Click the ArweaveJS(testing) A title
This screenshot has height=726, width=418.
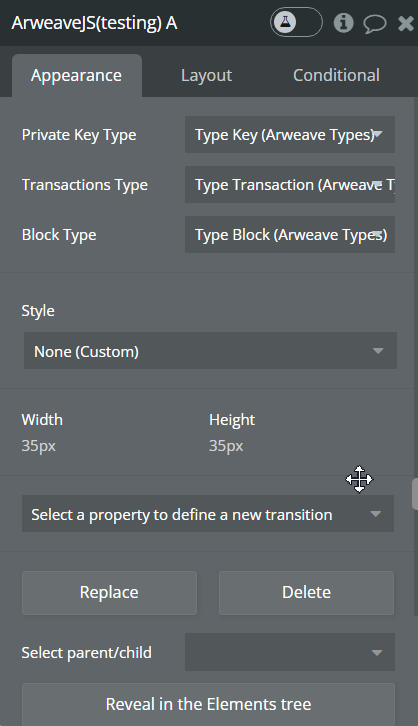[x=94, y=23]
